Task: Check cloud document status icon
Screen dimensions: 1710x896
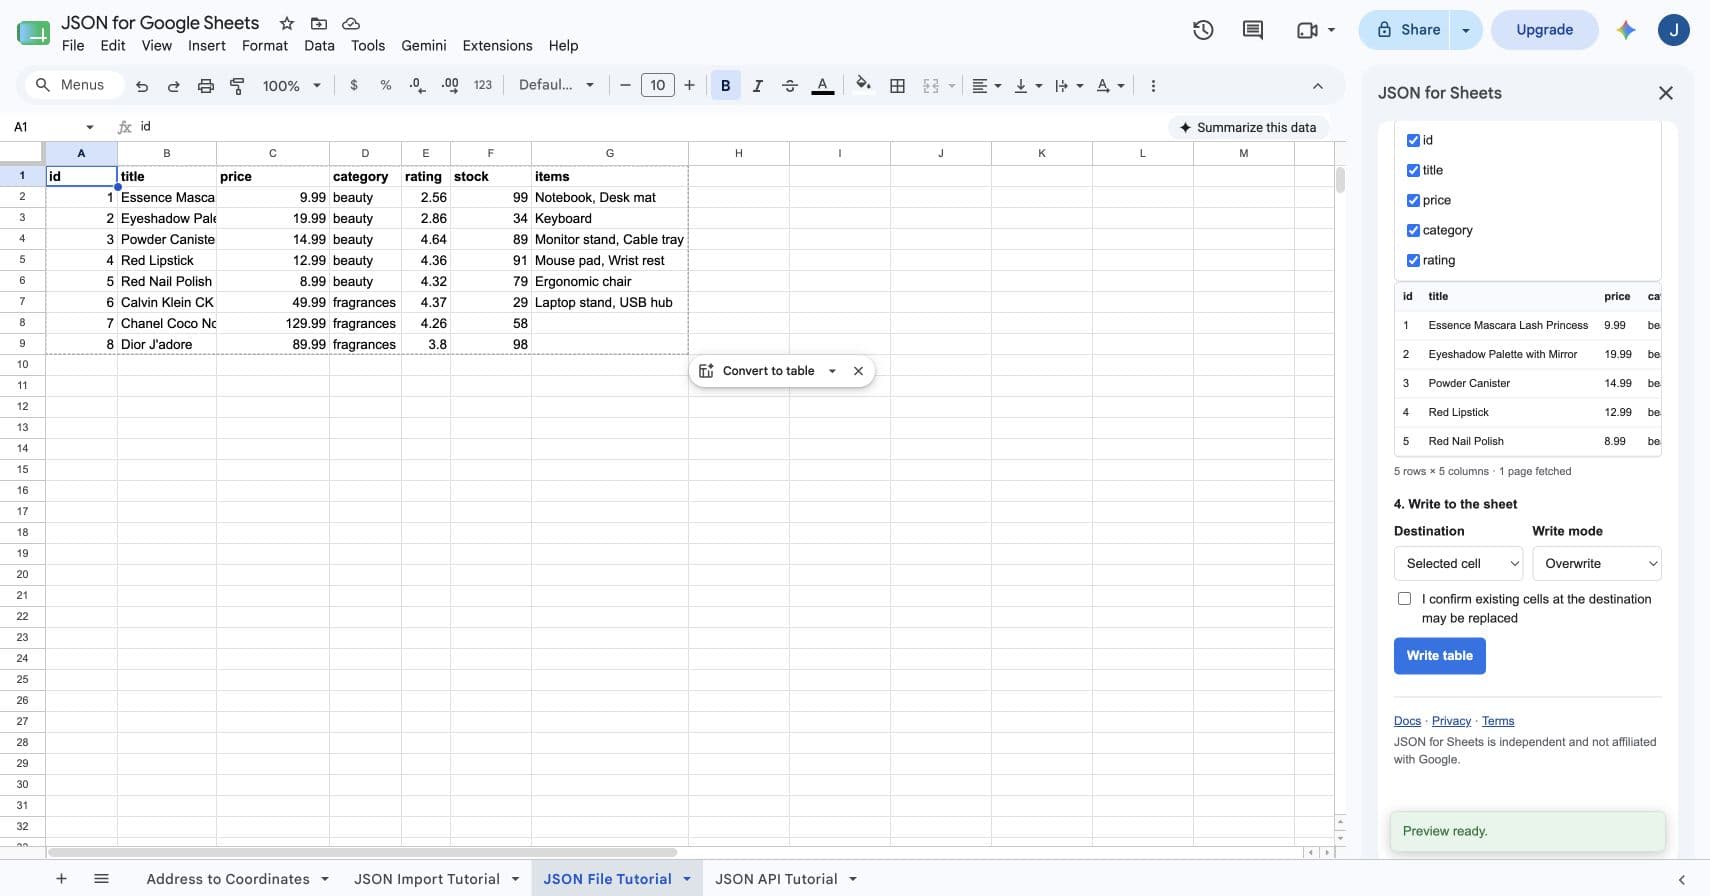Action: tap(351, 23)
